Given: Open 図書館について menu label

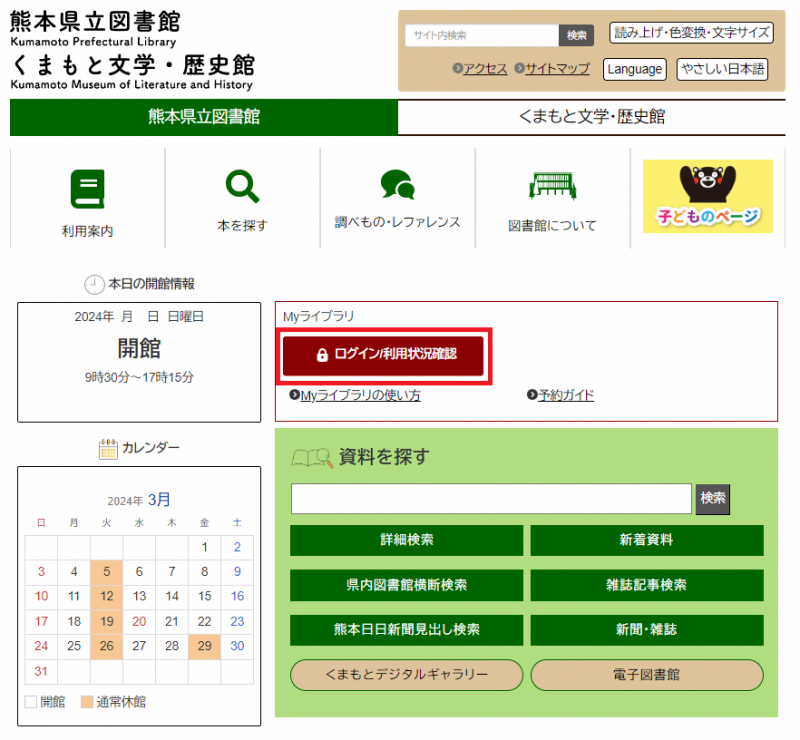Looking at the screenshot, I should click(x=553, y=226).
